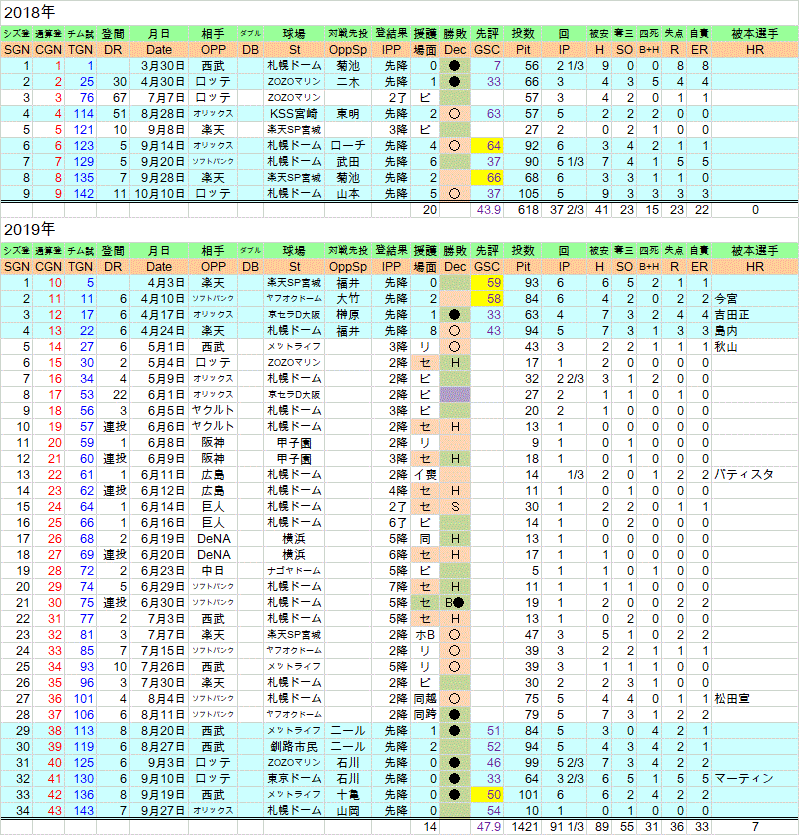Select opposing starter 榊原 cell
This screenshot has width=799, height=835.
pos(348,315)
